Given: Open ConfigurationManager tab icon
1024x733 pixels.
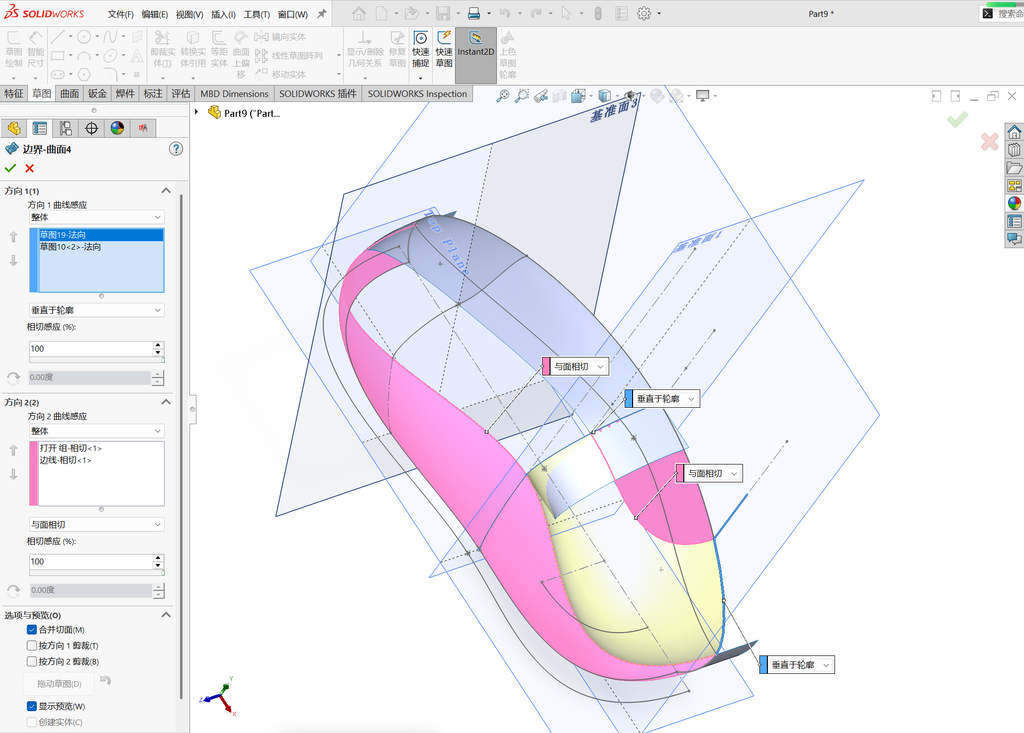Looking at the screenshot, I should [x=65, y=128].
